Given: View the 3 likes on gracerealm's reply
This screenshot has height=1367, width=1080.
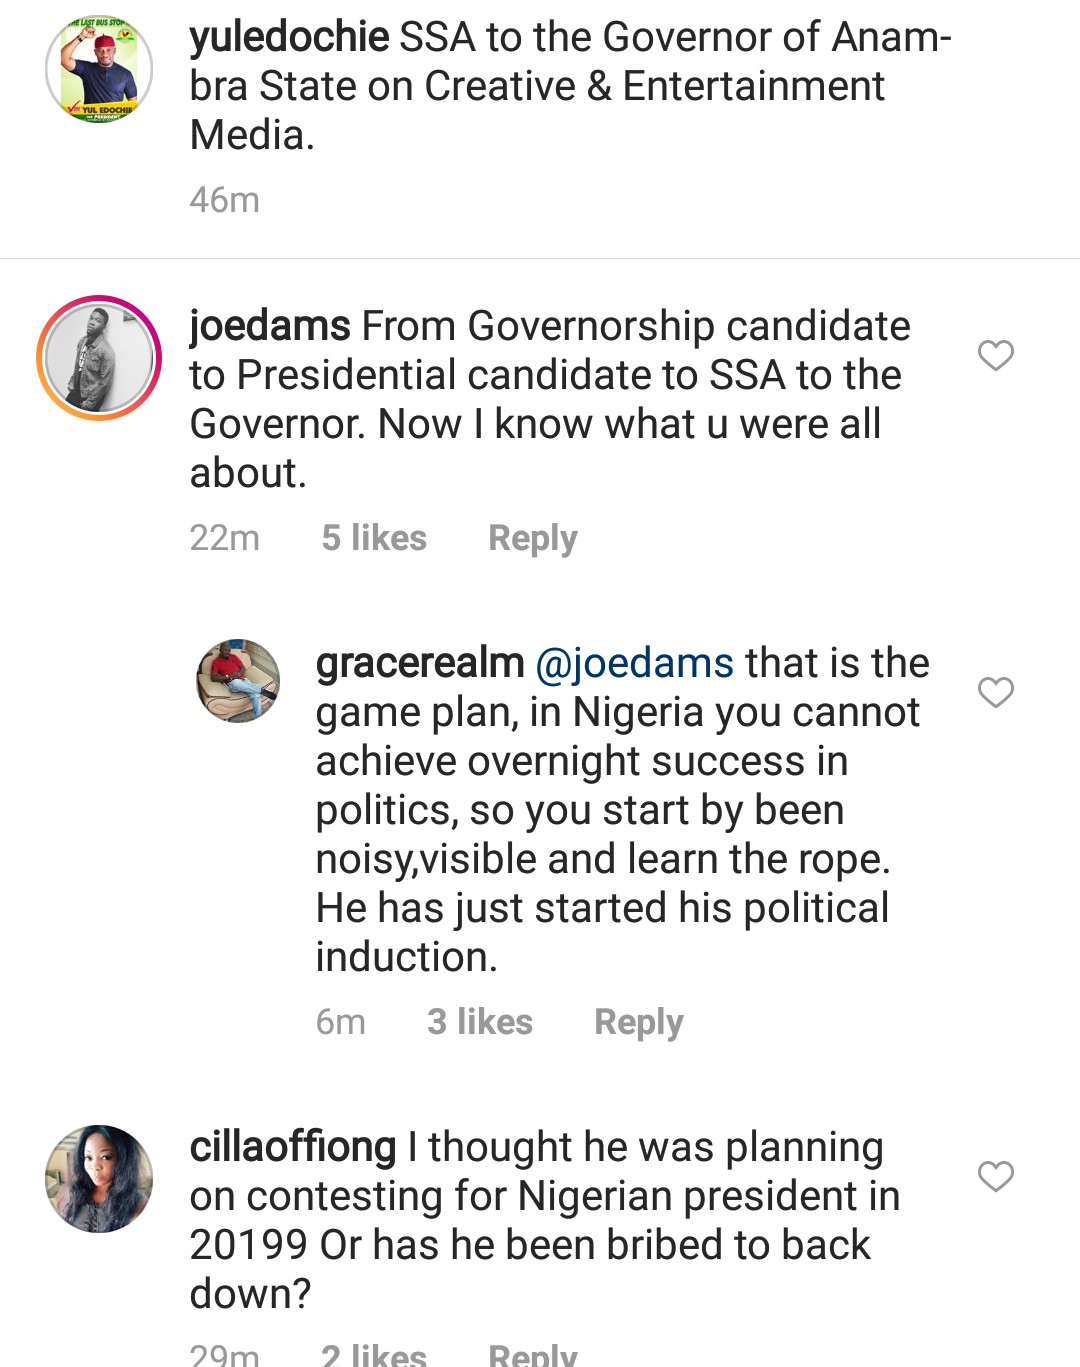Looking at the screenshot, I should (480, 1022).
